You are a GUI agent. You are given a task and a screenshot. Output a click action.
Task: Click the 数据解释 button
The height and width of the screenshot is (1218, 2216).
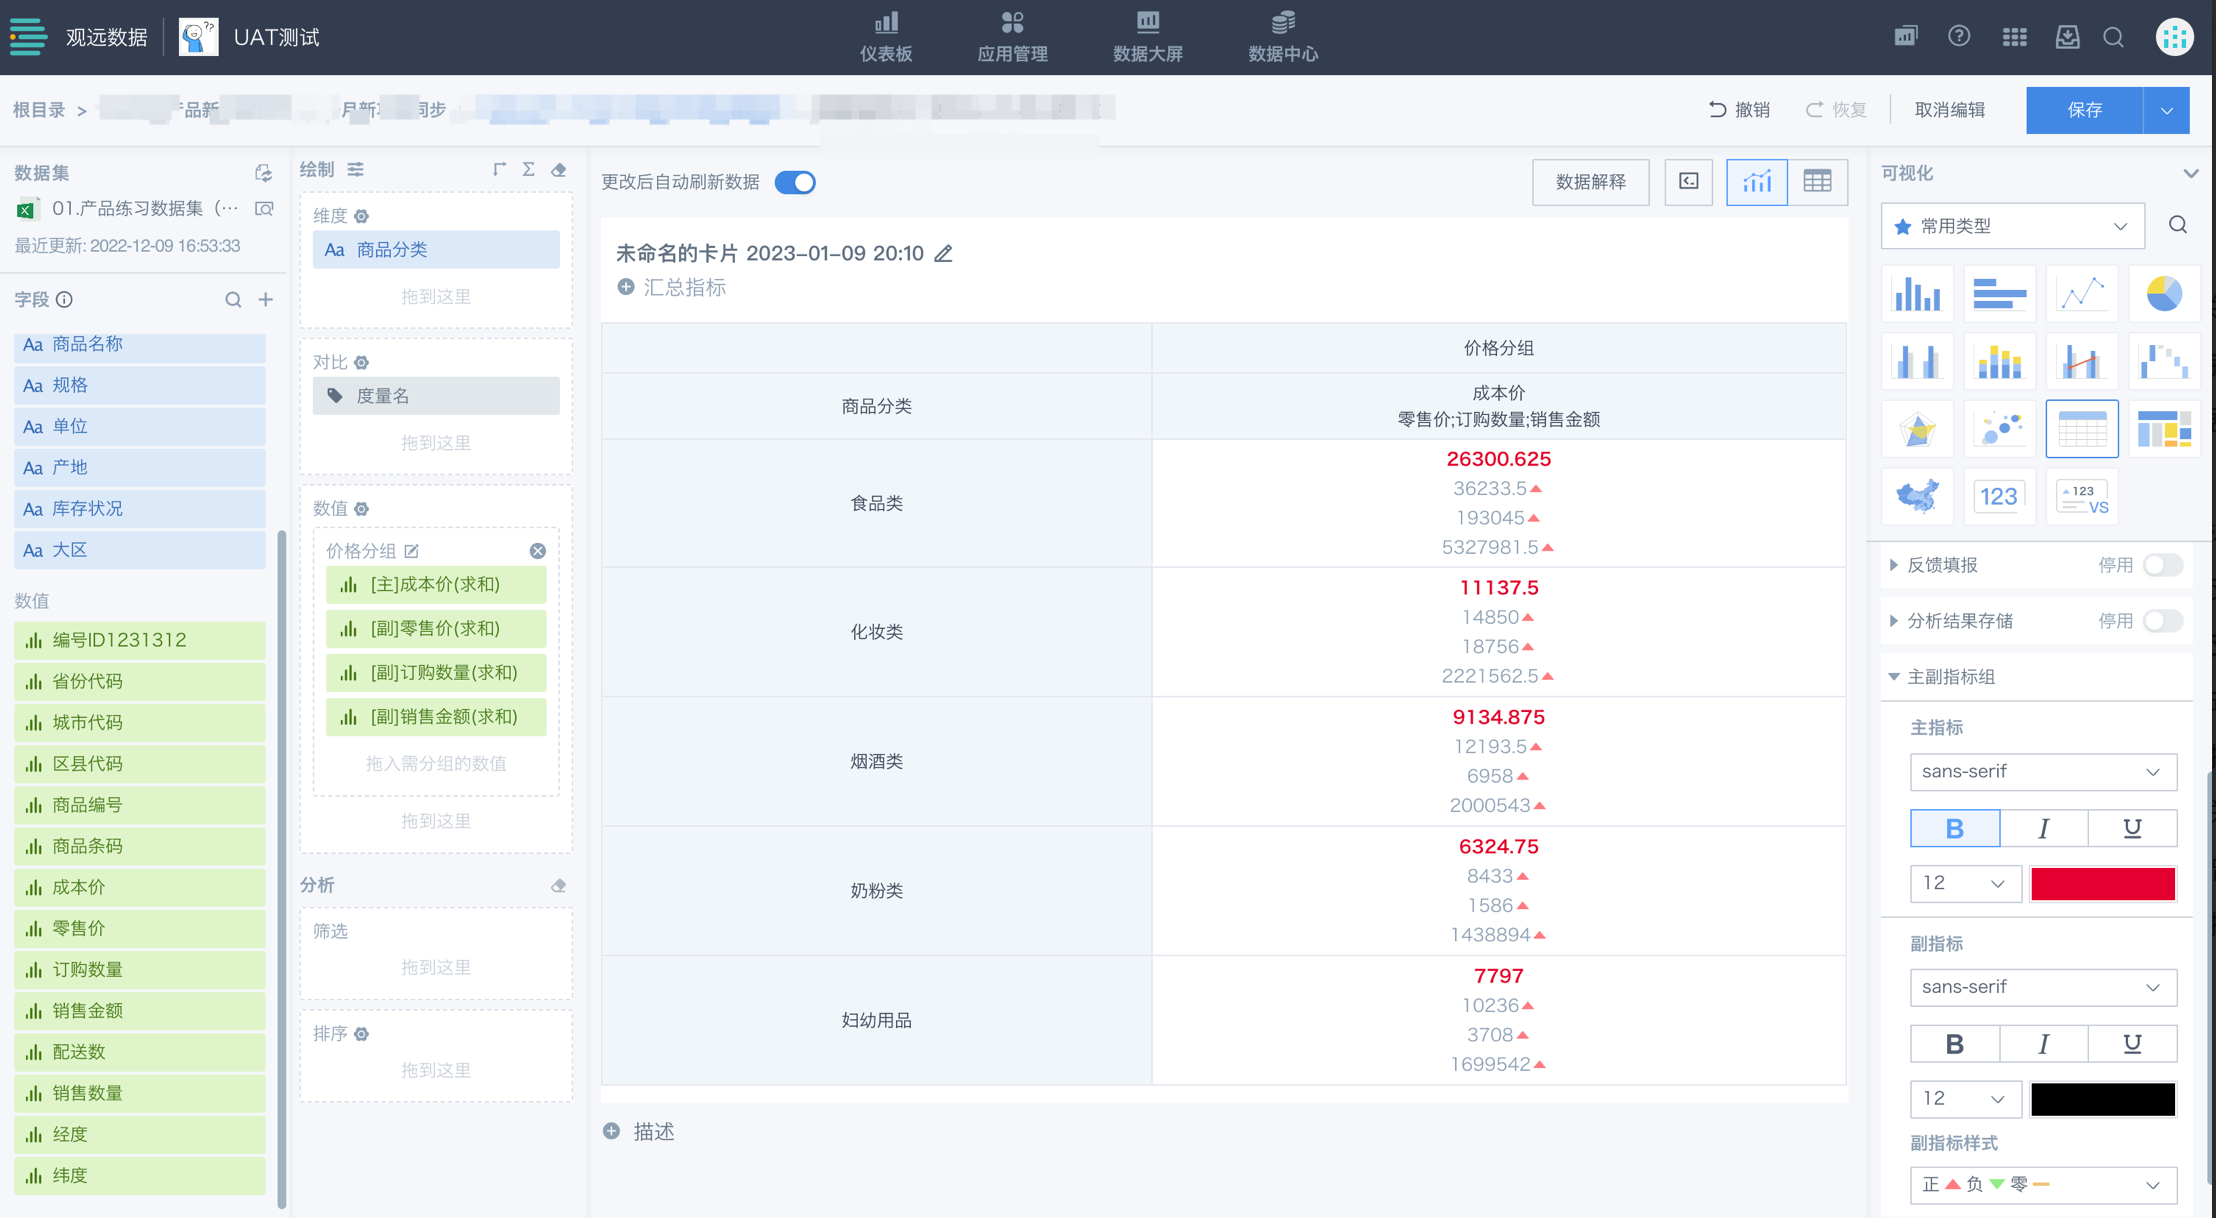1590,182
